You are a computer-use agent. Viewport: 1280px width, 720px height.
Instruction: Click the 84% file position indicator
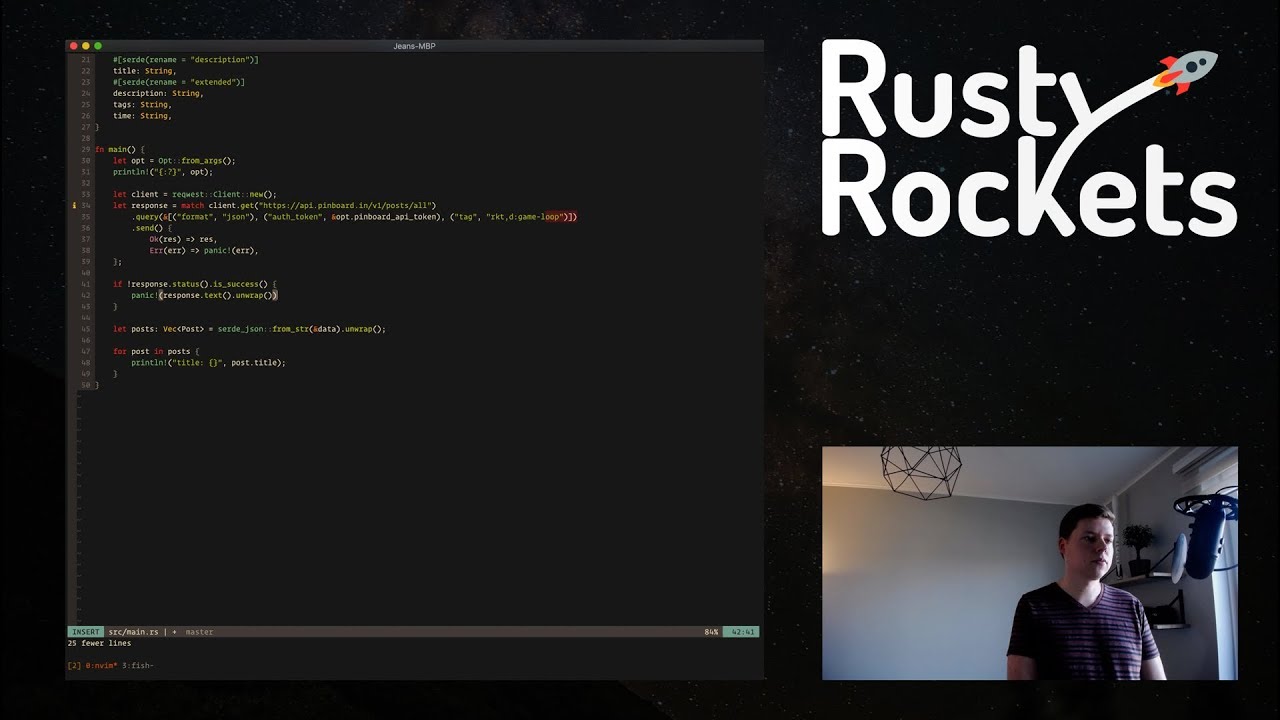pyautogui.click(x=711, y=632)
